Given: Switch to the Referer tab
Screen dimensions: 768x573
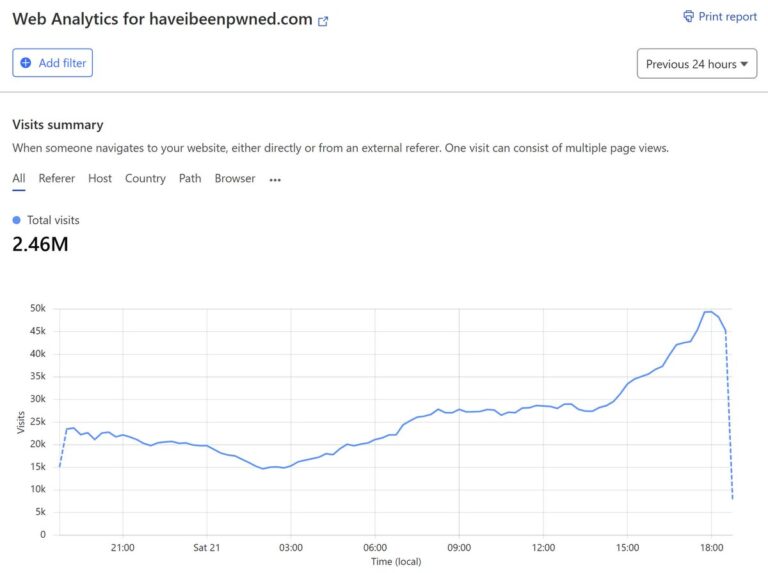Looking at the screenshot, I should point(57,178).
